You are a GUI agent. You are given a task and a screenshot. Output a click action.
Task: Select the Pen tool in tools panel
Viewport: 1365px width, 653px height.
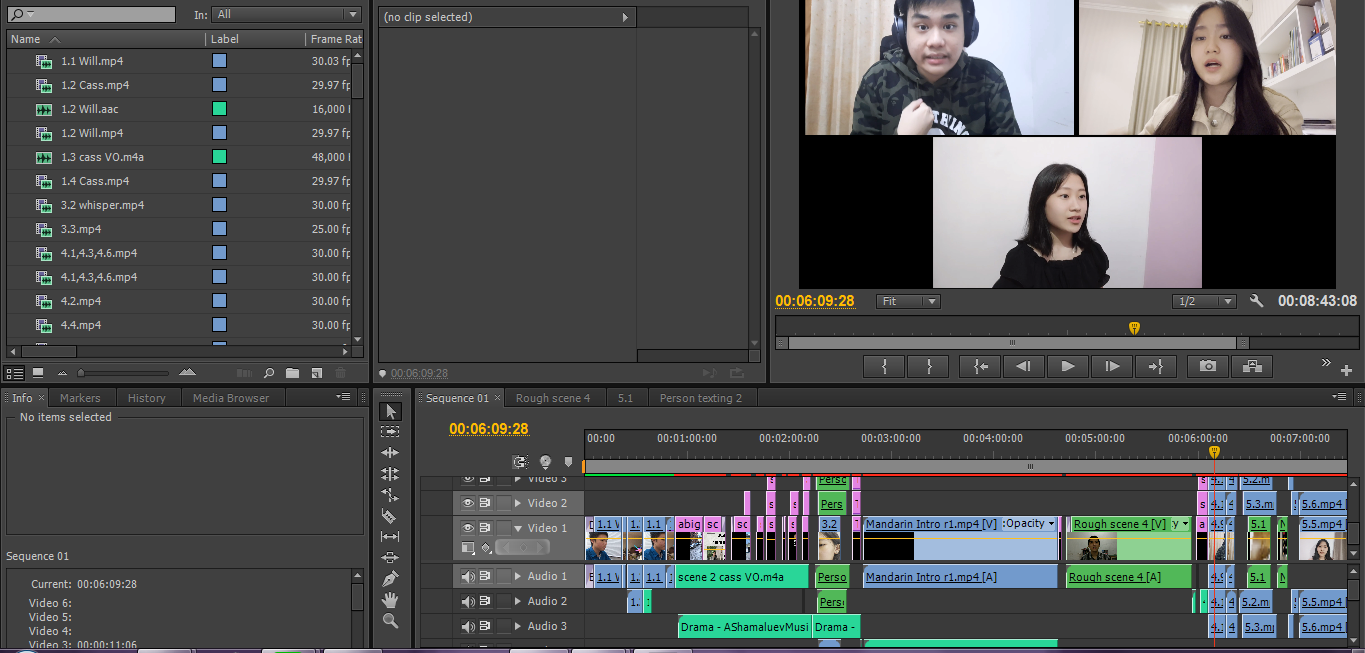[390, 579]
